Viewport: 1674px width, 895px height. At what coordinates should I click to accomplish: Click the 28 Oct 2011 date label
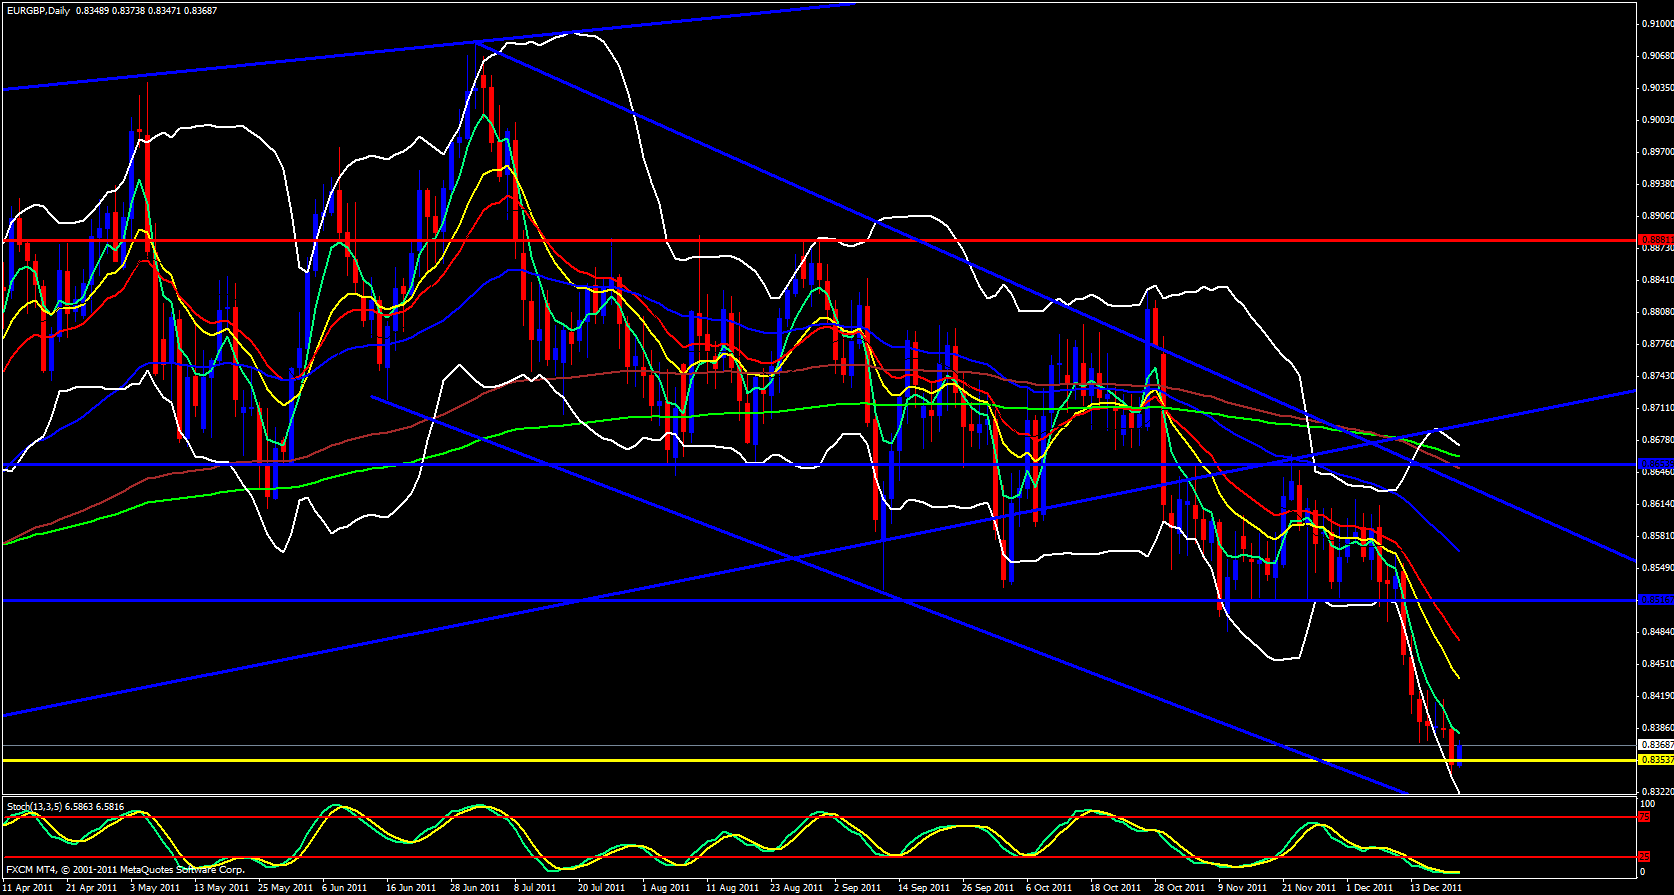1179,887
